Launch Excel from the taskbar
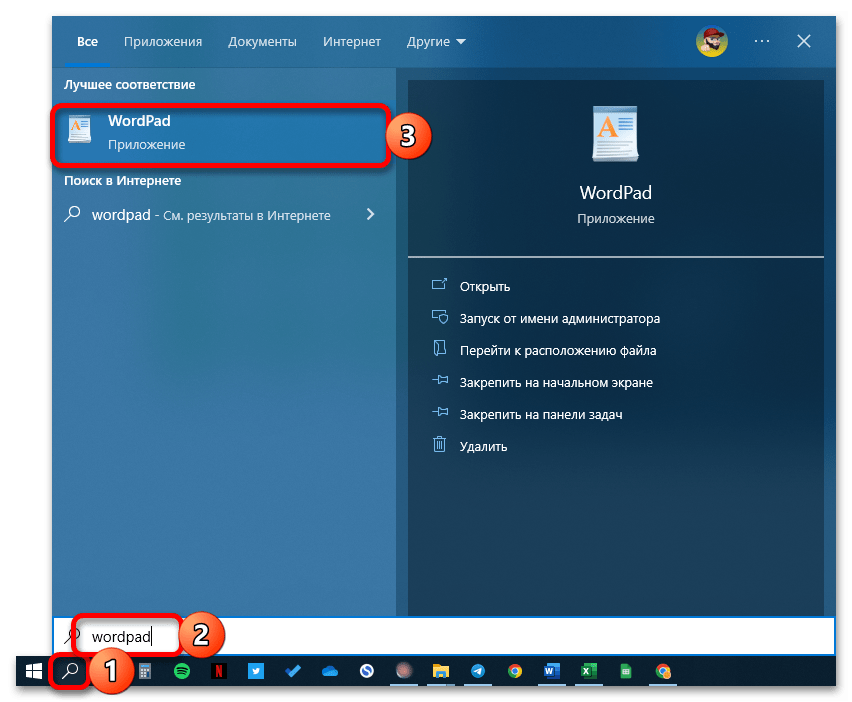Screen dimensions: 852x702 [x=588, y=672]
